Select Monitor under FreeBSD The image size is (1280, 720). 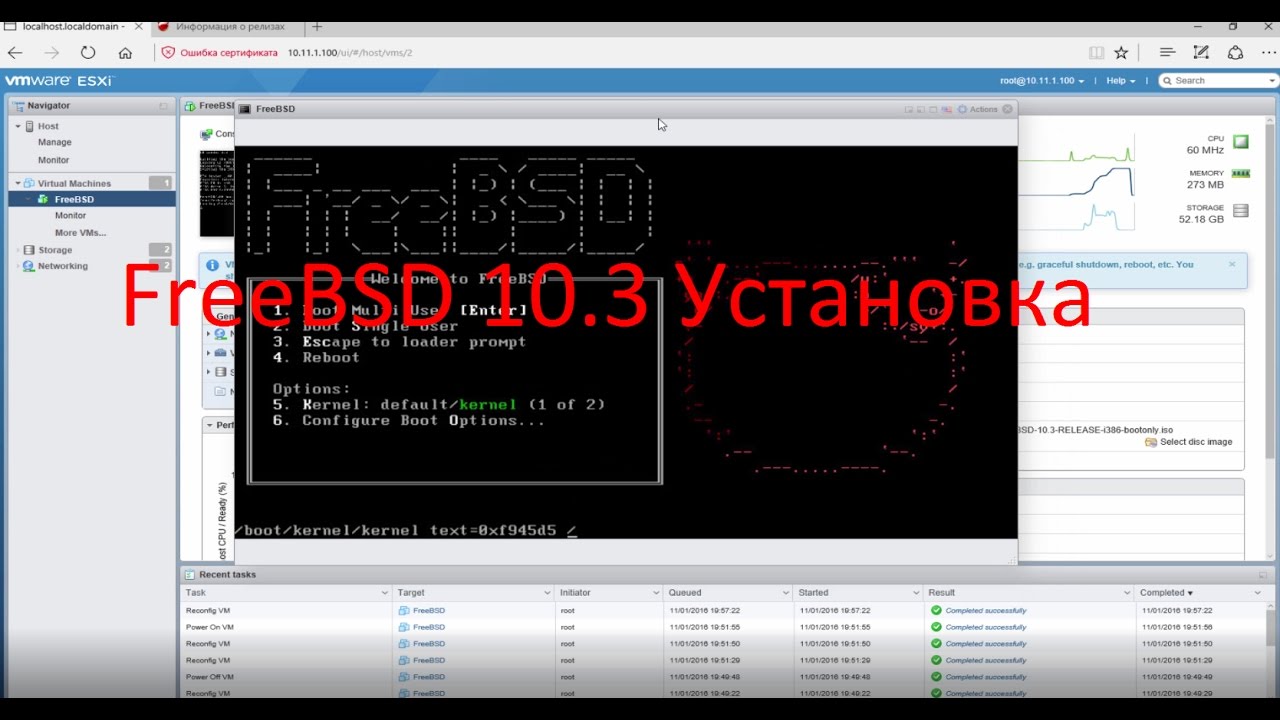point(70,216)
